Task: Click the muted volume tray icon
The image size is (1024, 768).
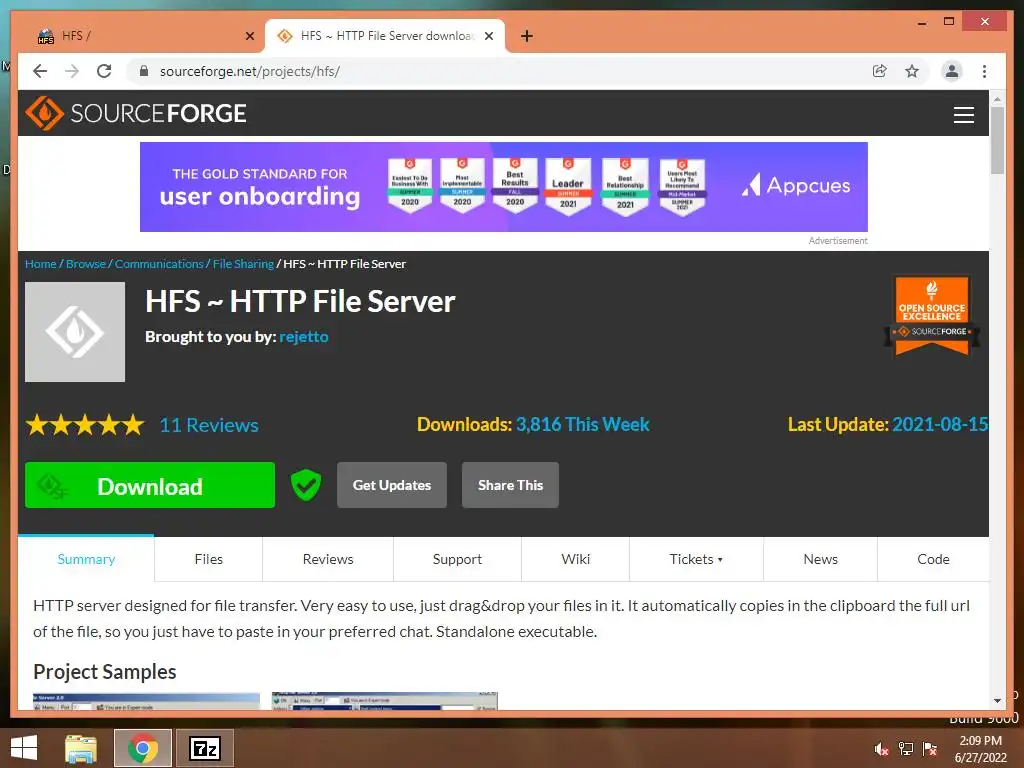Action: (x=881, y=749)
